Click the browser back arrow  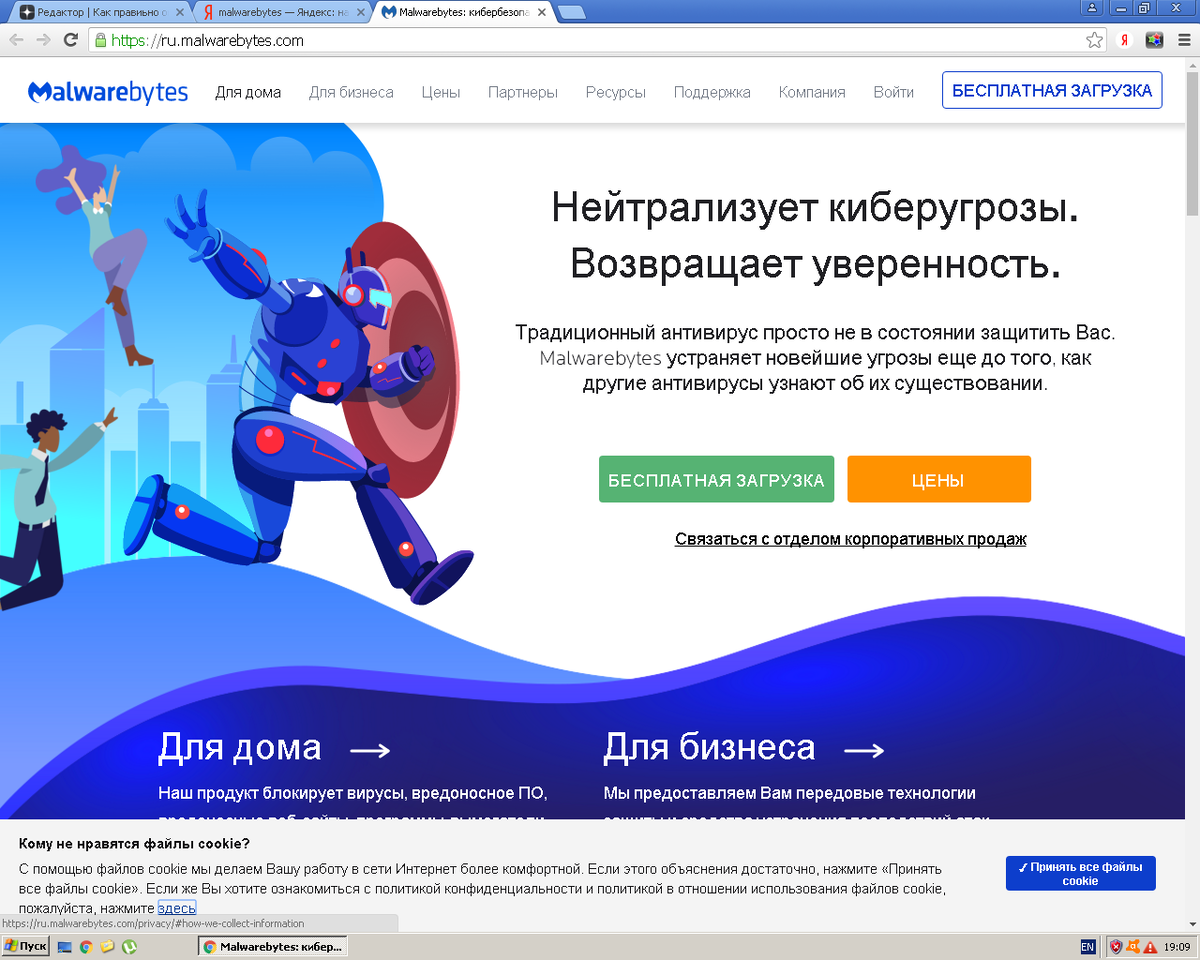tap(17, 40)
